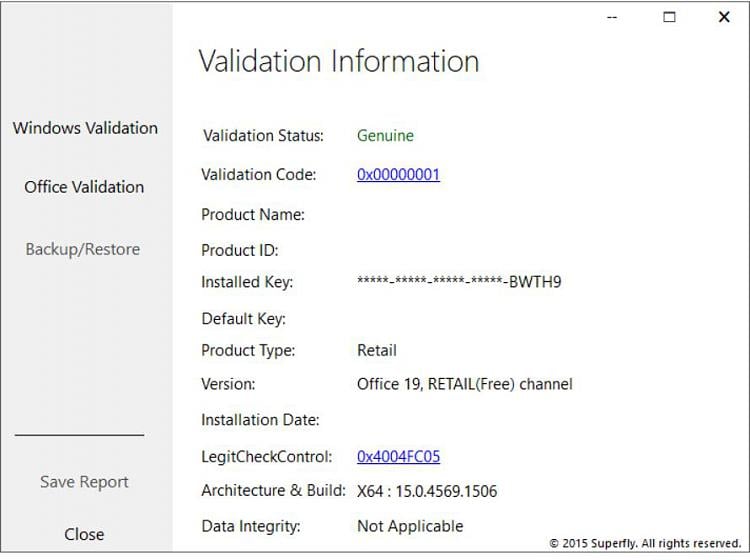The image size is (750, 560).
Task: Click the Version label
Action: pyautogui.click(x=228, y=384)
